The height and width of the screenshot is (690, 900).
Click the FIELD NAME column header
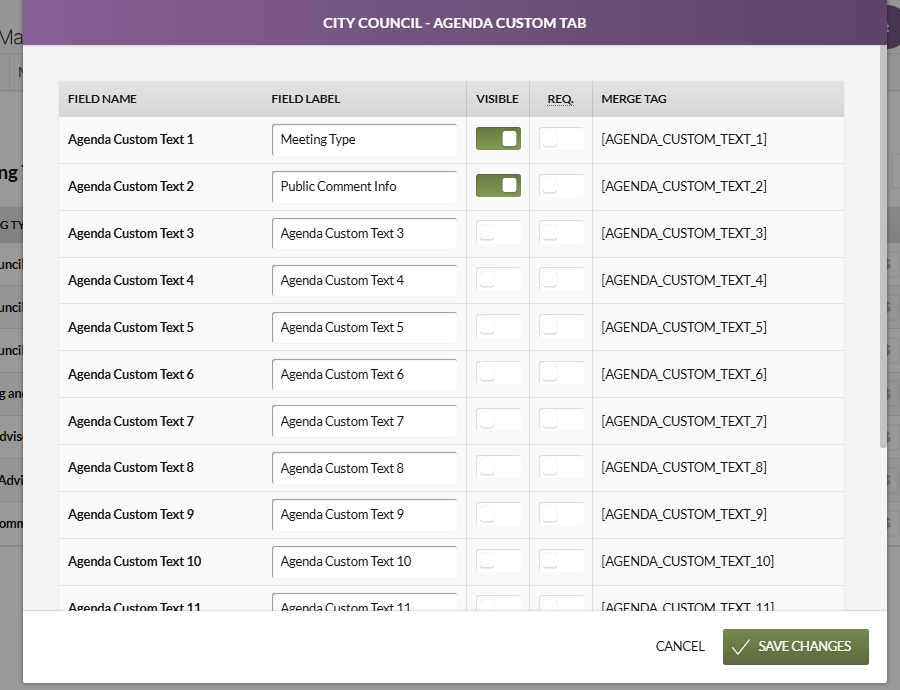pos(102,99)
